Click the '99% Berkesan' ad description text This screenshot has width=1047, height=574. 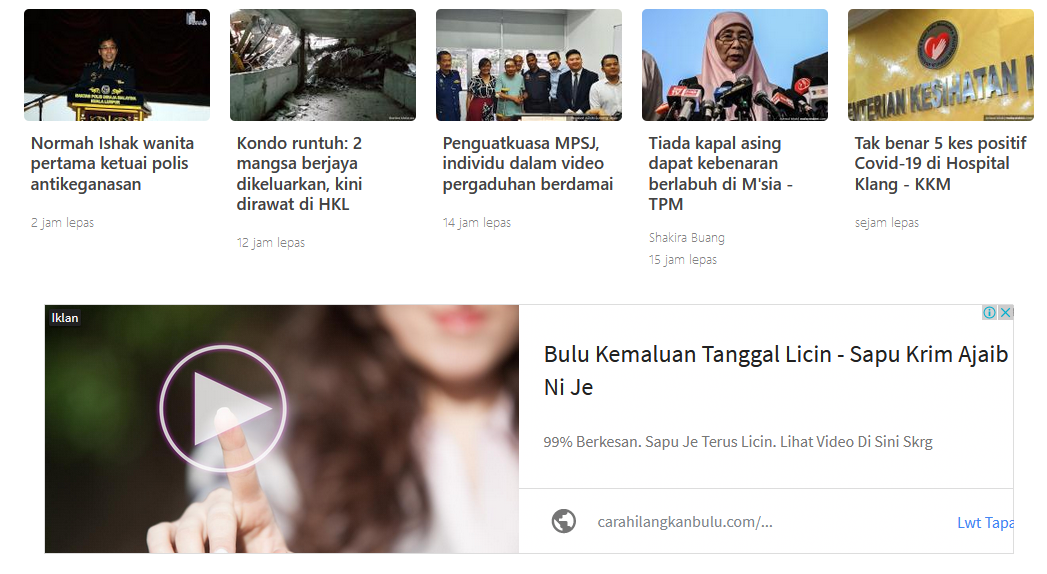pyautogui.click(x=738, y=442)
